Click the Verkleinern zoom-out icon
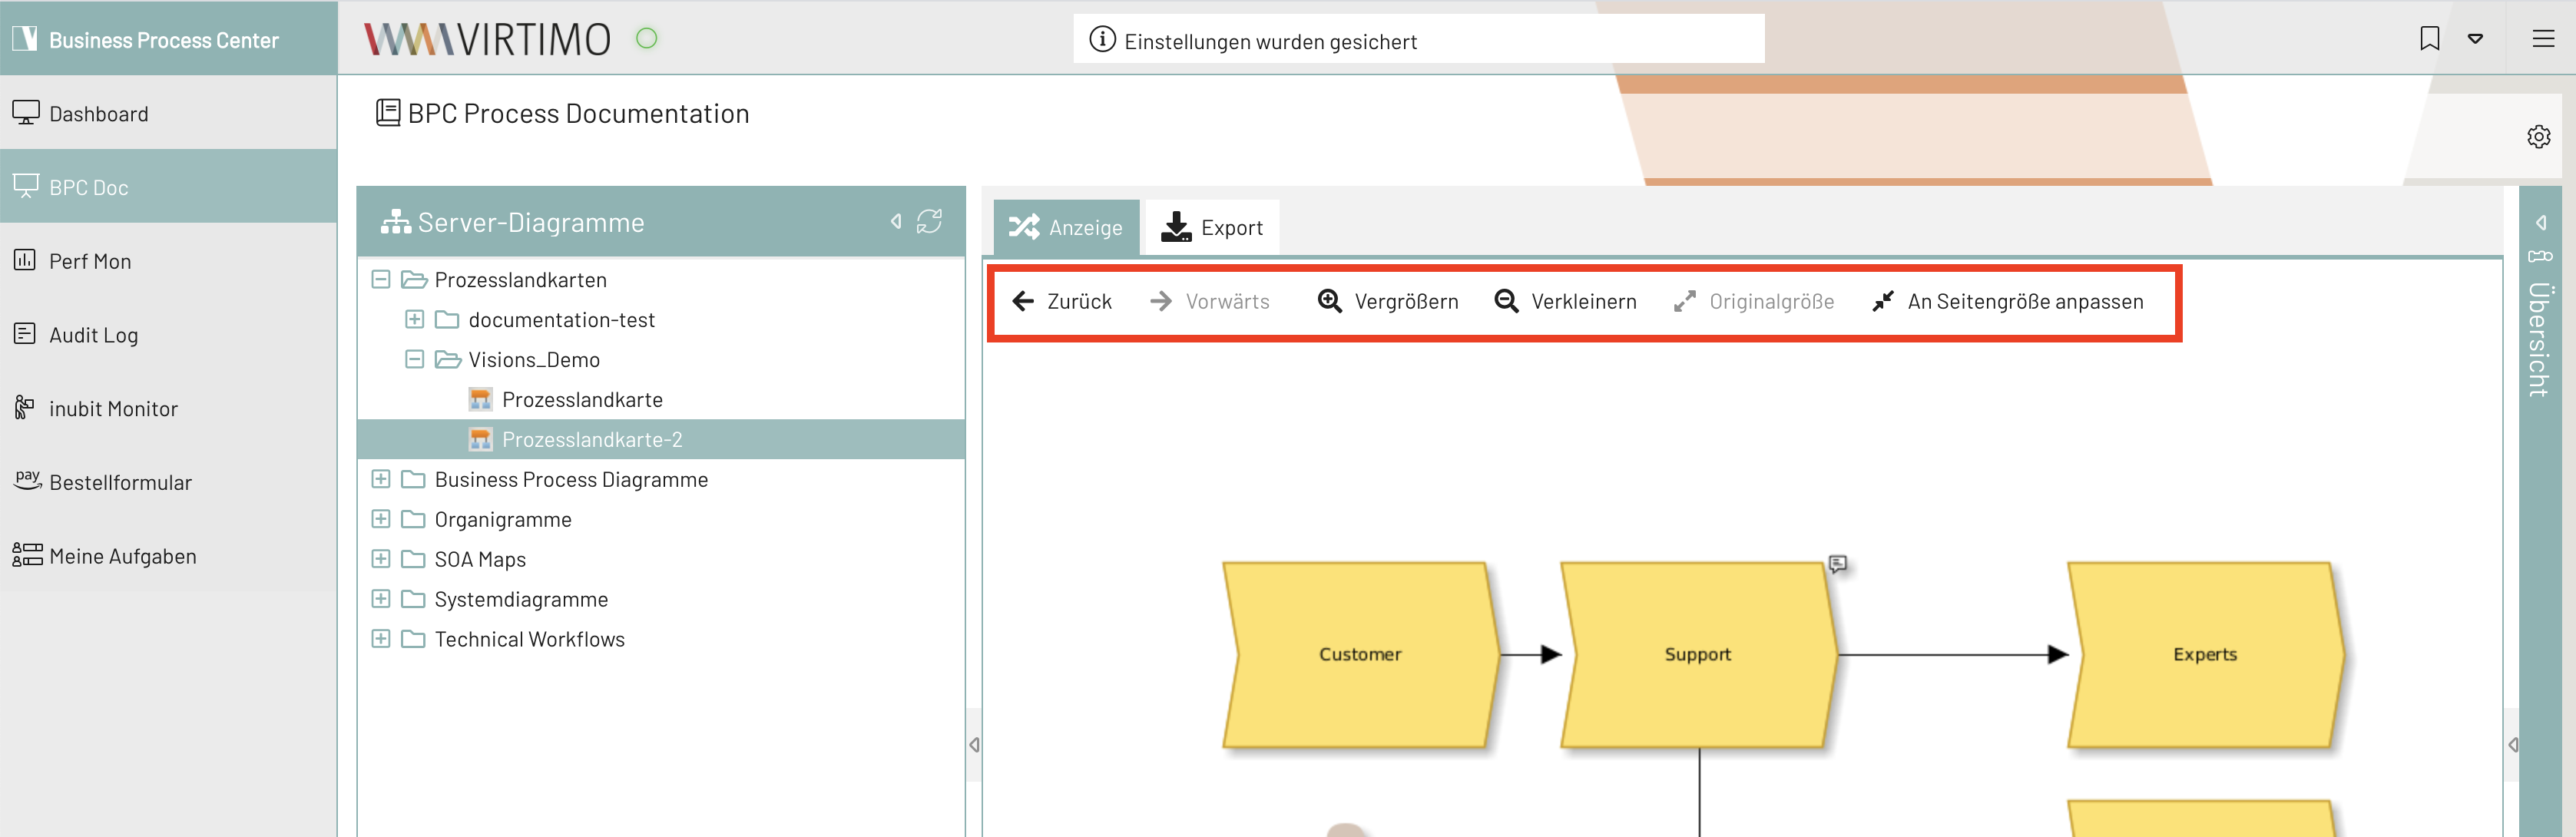This screenshot has width=2576, height=837. pos(1506,301)
